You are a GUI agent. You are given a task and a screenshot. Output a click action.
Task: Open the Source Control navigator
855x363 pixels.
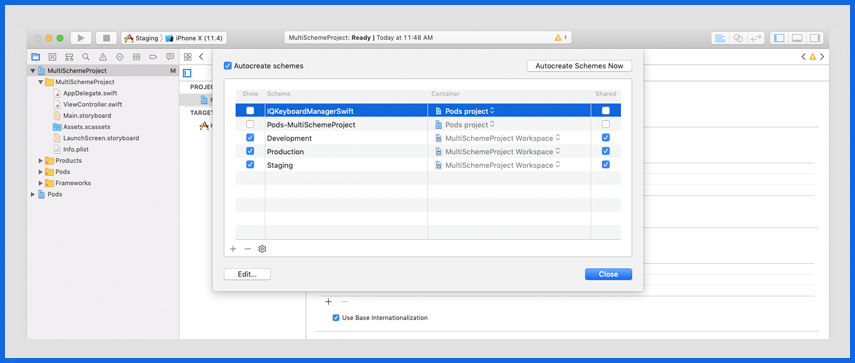52,57
